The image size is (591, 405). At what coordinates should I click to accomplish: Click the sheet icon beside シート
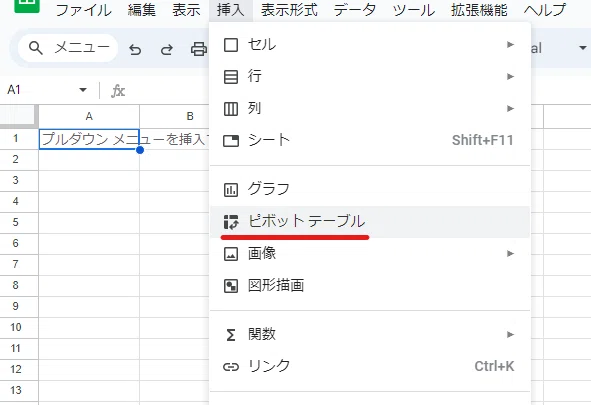(231, 141)
